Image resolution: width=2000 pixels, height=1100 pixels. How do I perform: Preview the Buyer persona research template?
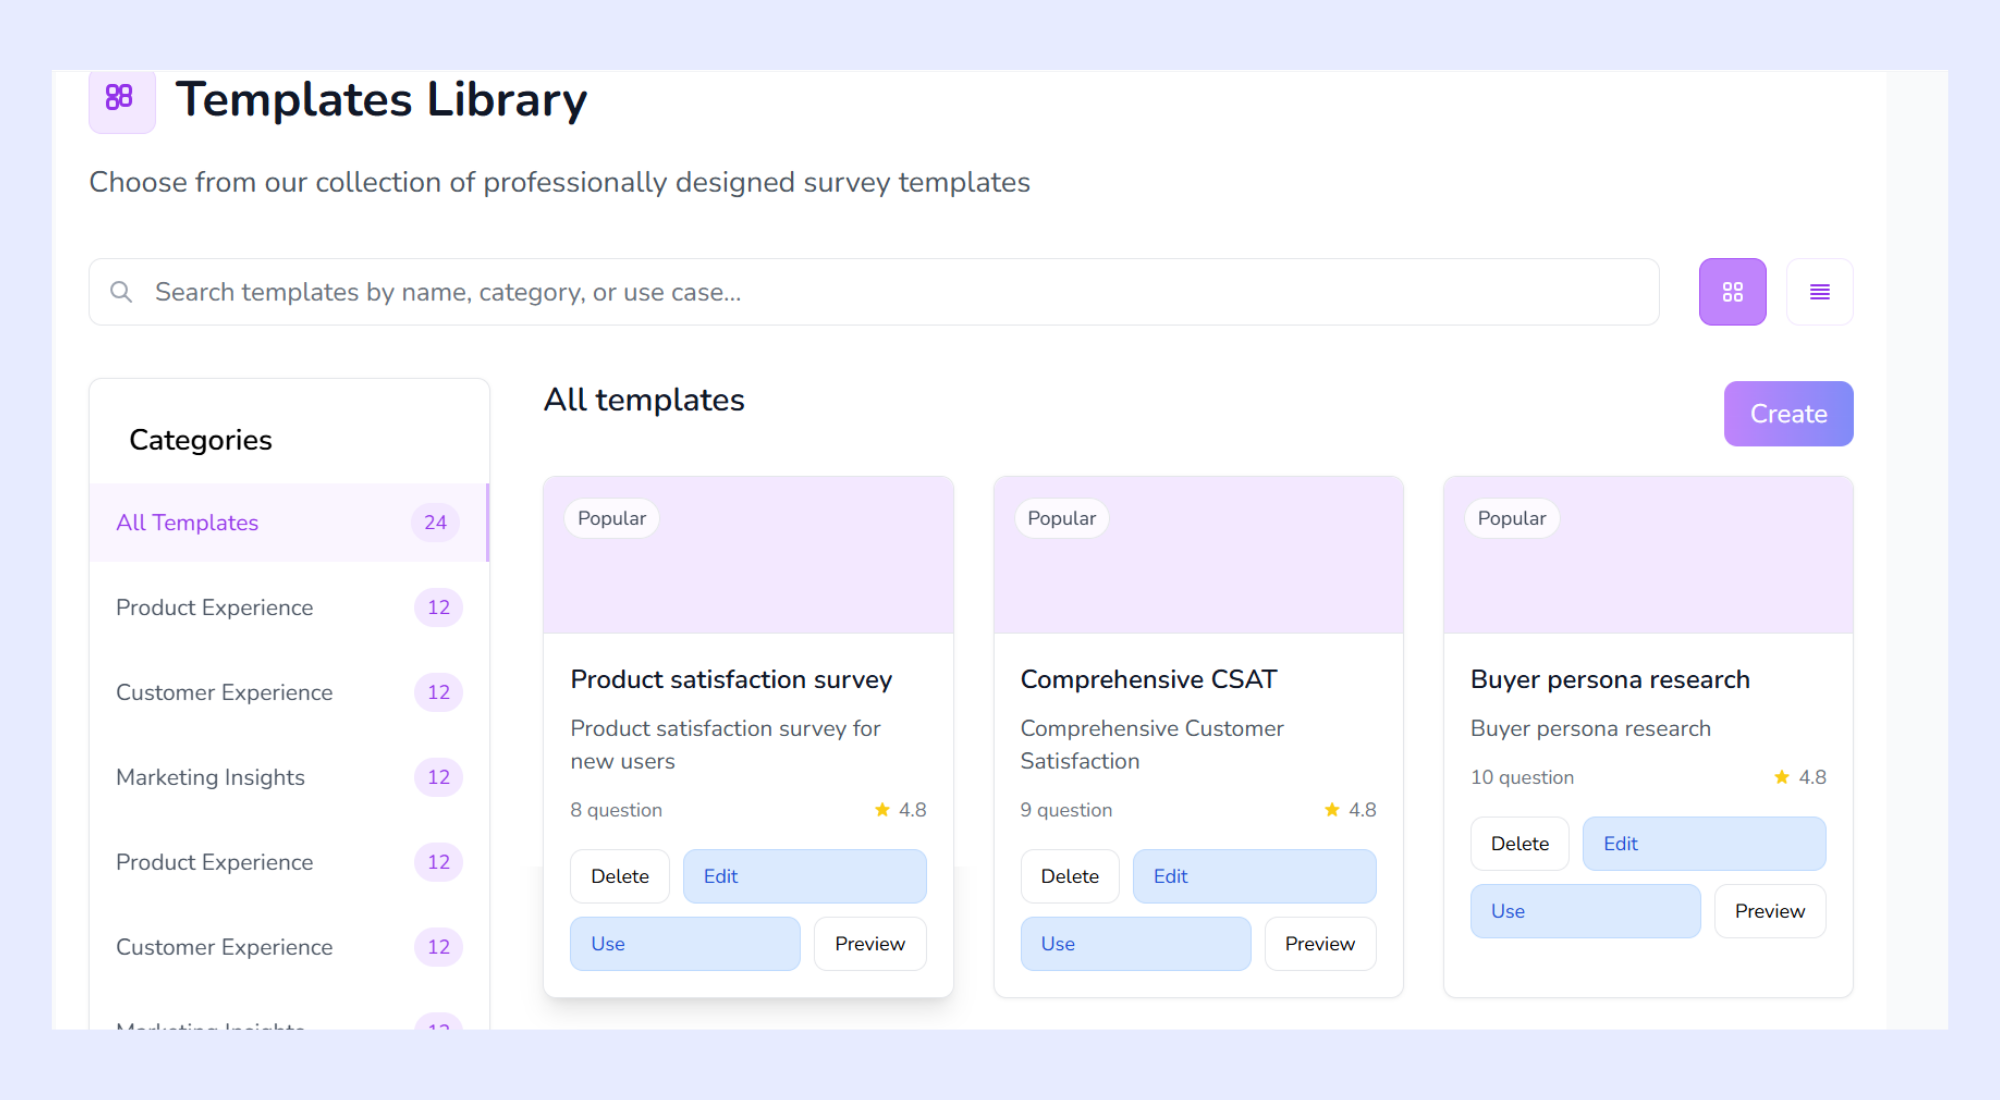point(1769,911)
